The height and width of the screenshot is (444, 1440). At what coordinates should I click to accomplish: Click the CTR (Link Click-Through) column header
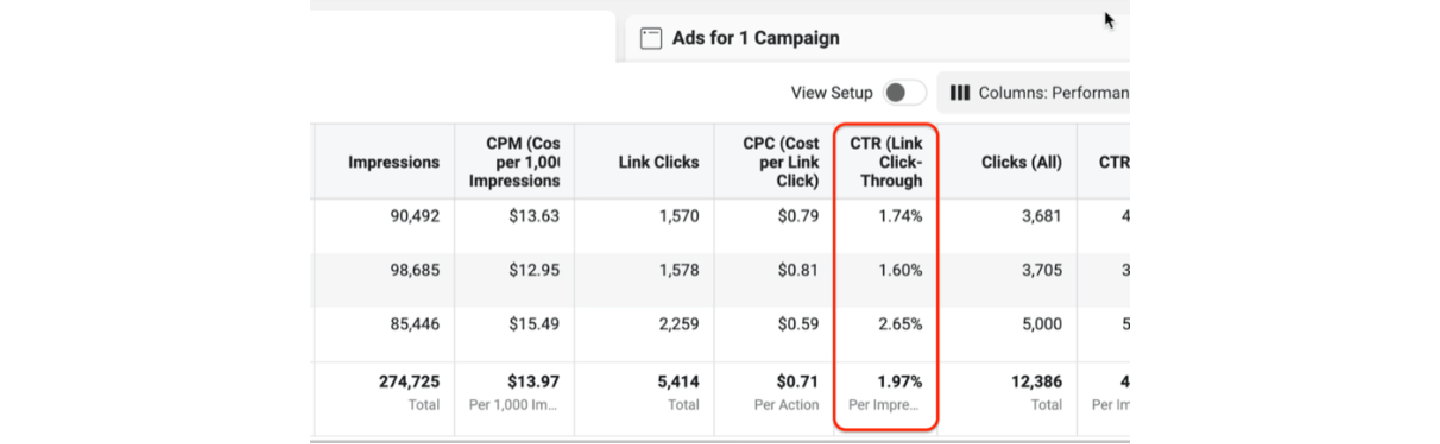(x=885, y=162)
